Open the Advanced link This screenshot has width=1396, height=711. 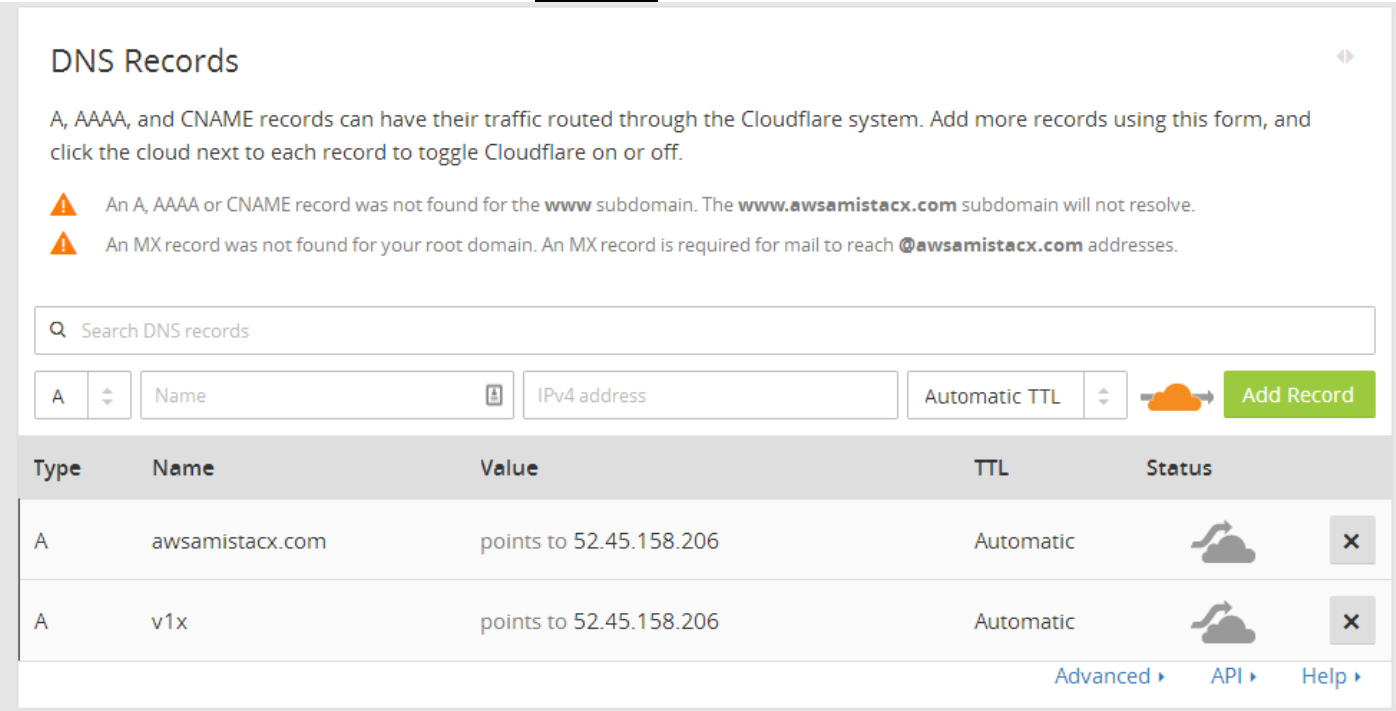pyautogui.click(x=1109, y=677)
